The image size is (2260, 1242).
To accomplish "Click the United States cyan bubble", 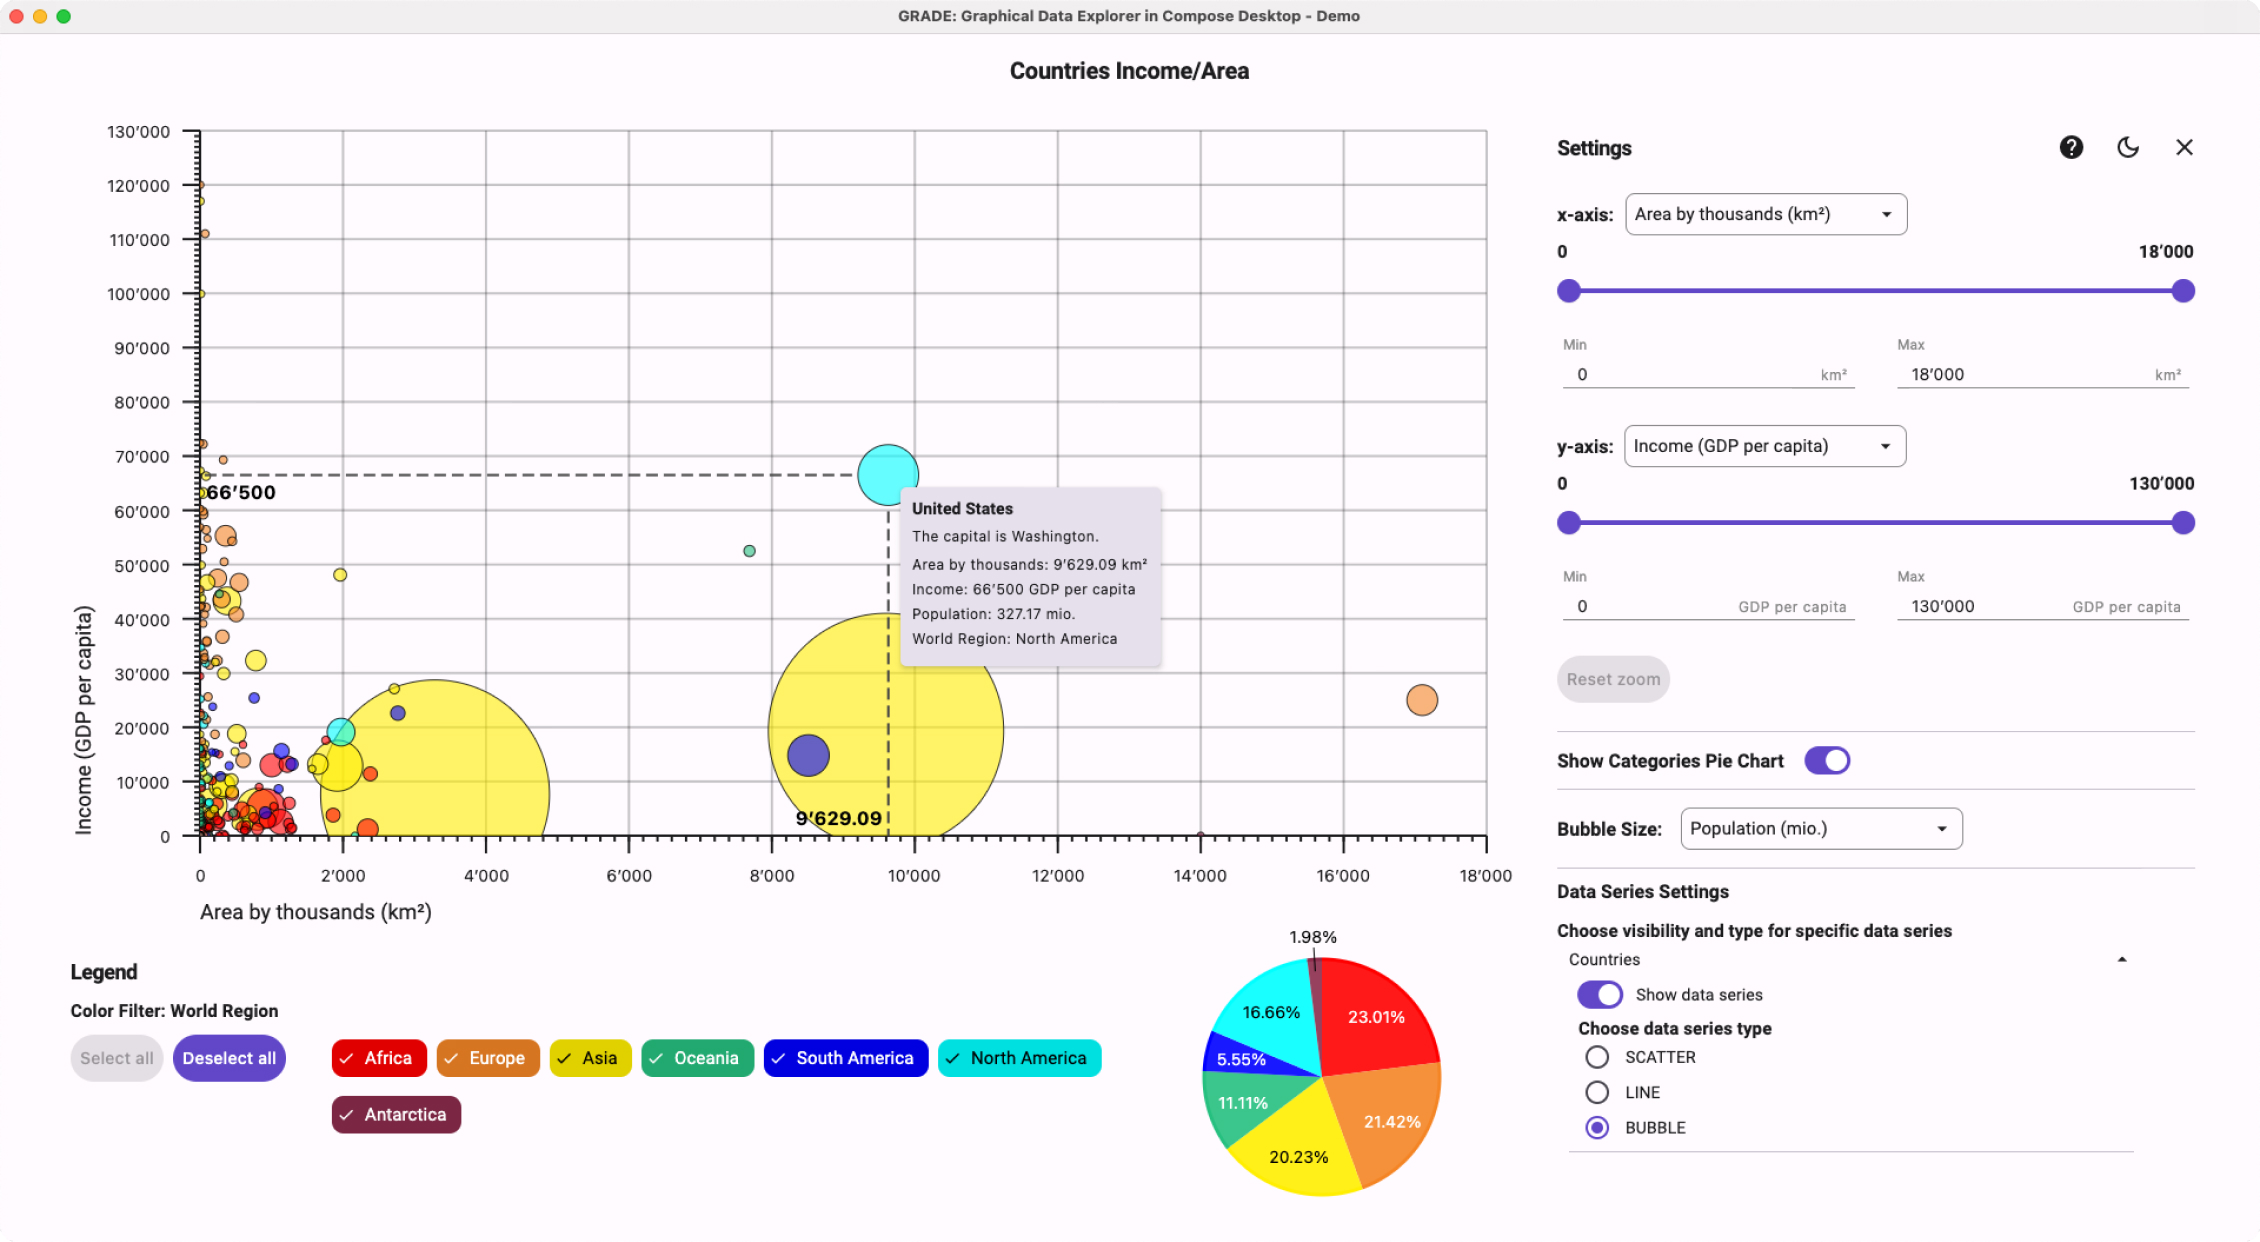I will (887, 474).
